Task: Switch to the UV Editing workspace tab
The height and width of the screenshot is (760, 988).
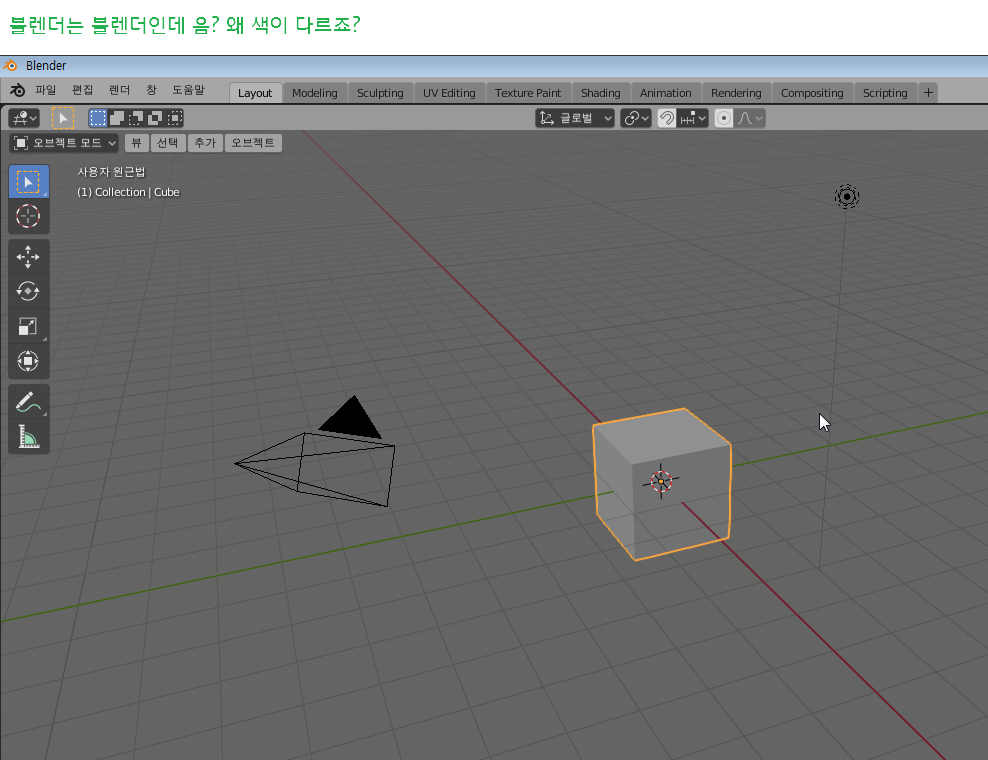Action: tap(449, 93)
